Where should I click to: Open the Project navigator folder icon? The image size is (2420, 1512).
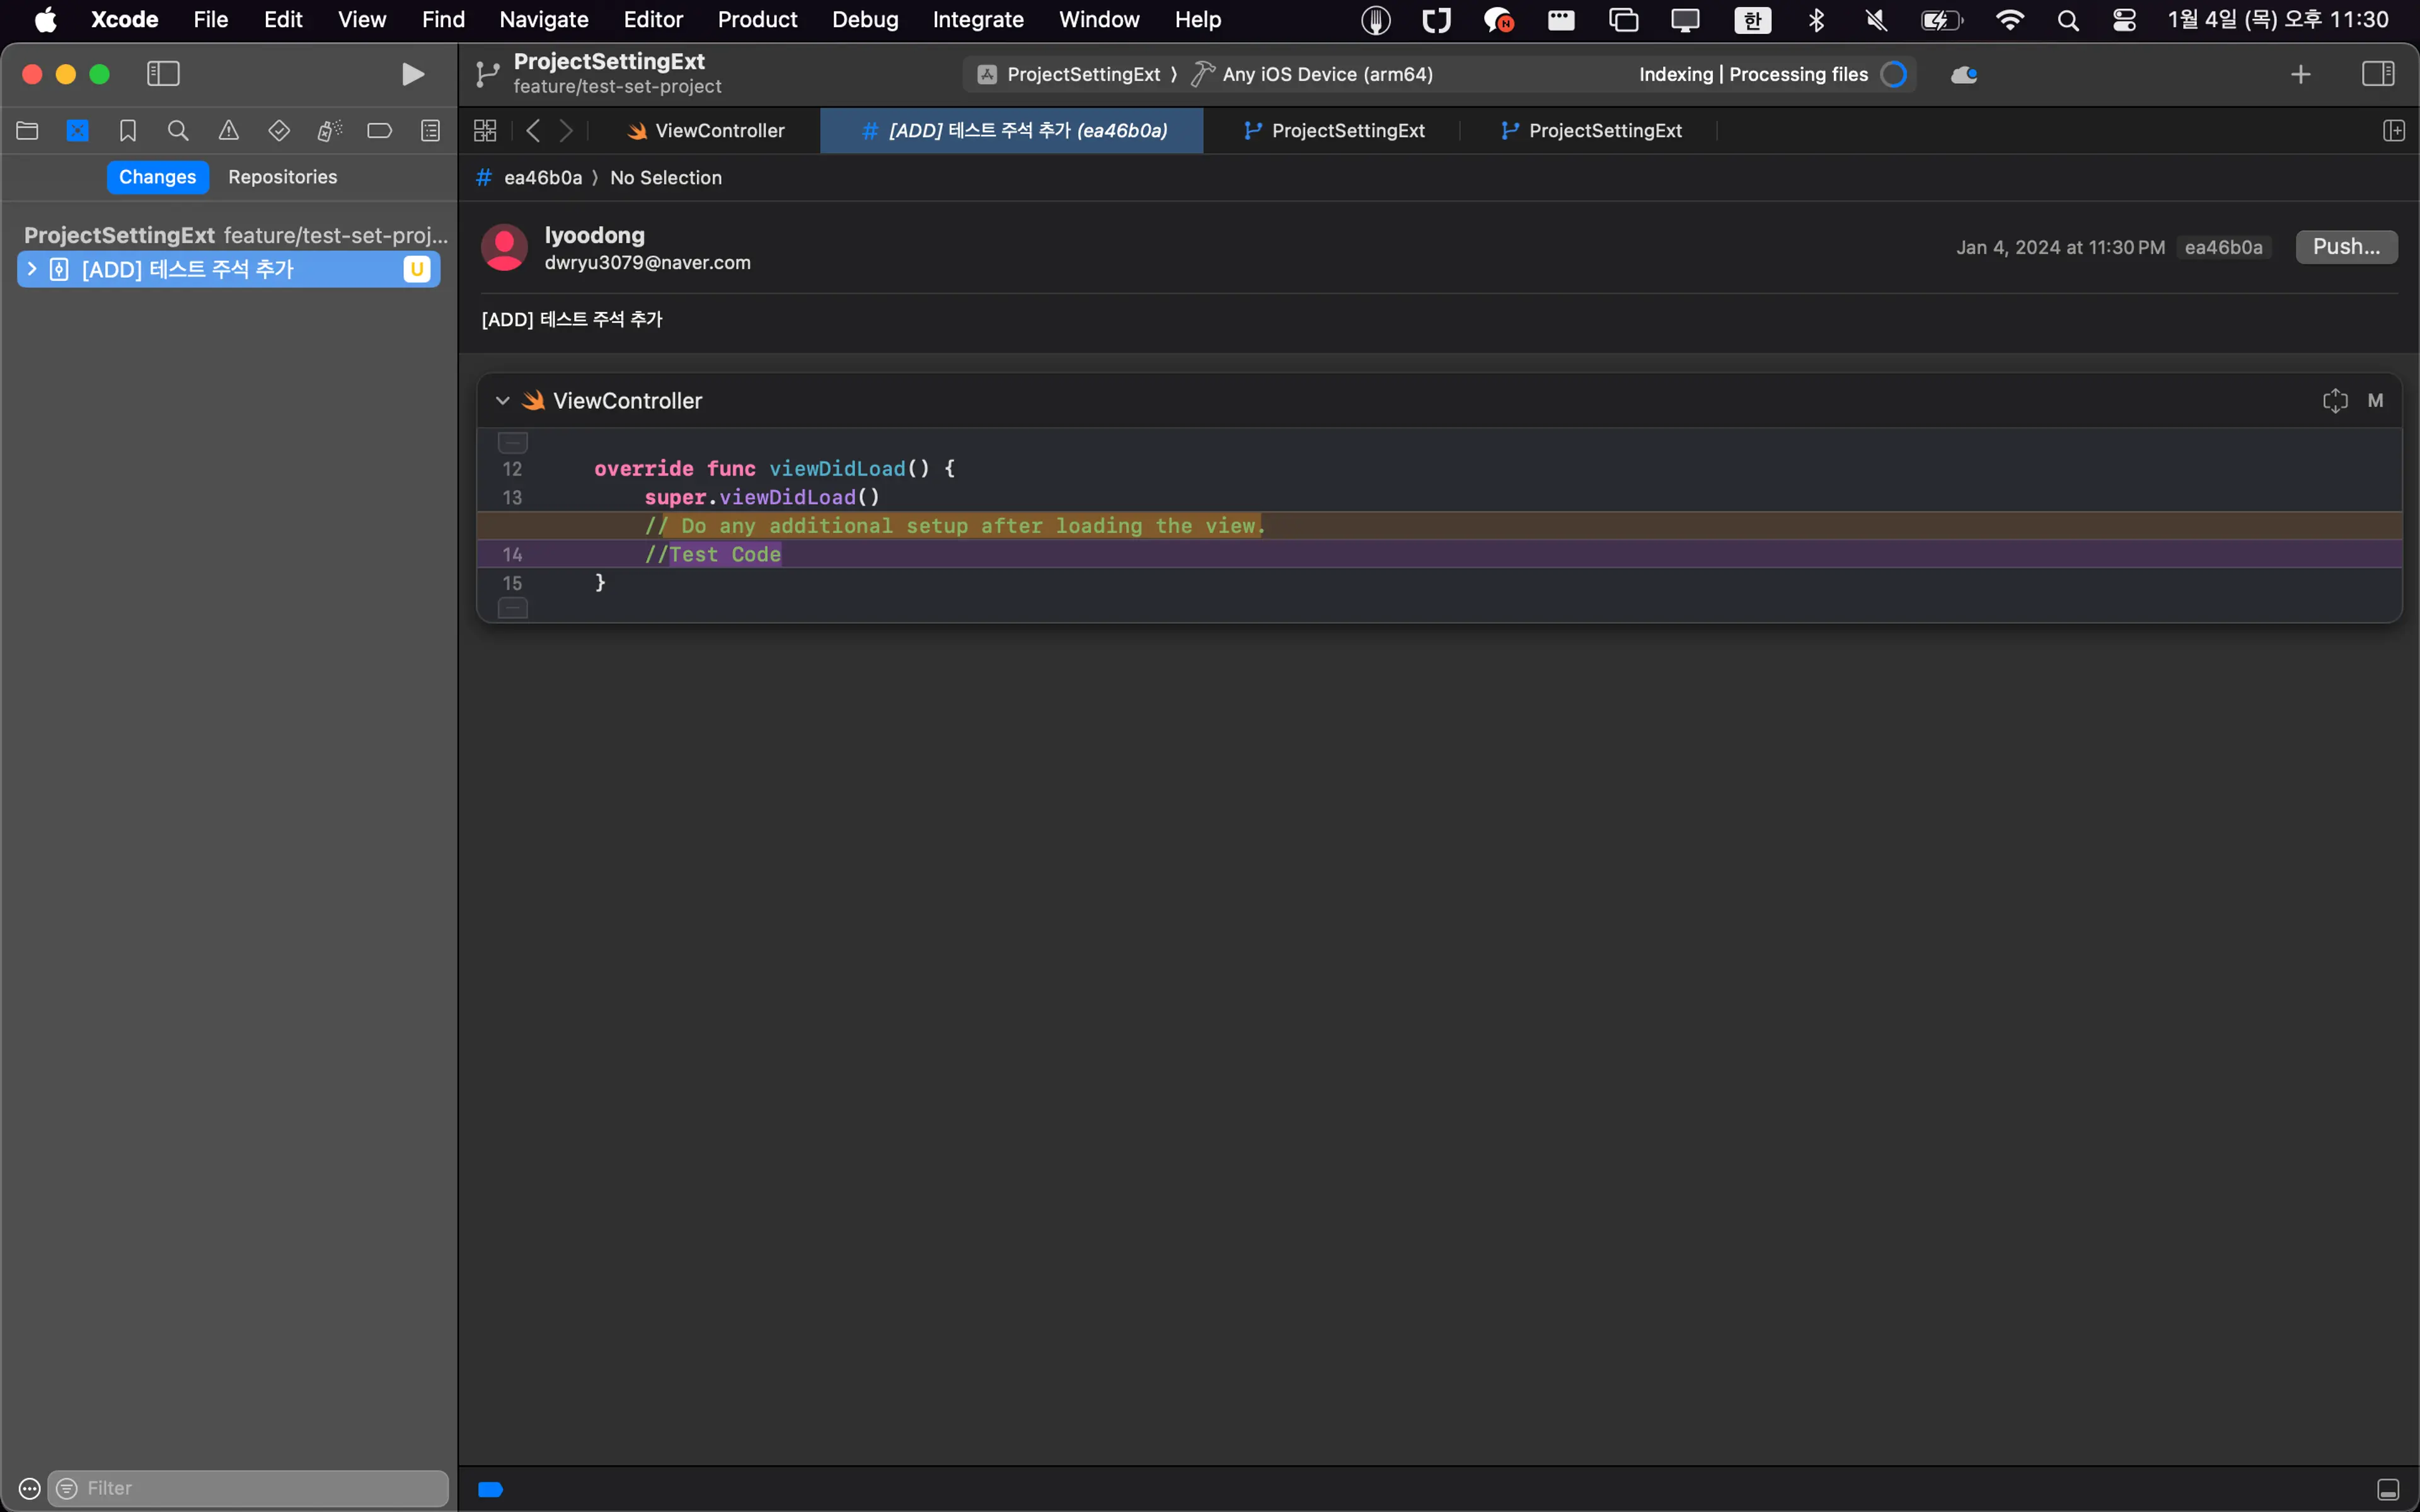click(27, 130)
